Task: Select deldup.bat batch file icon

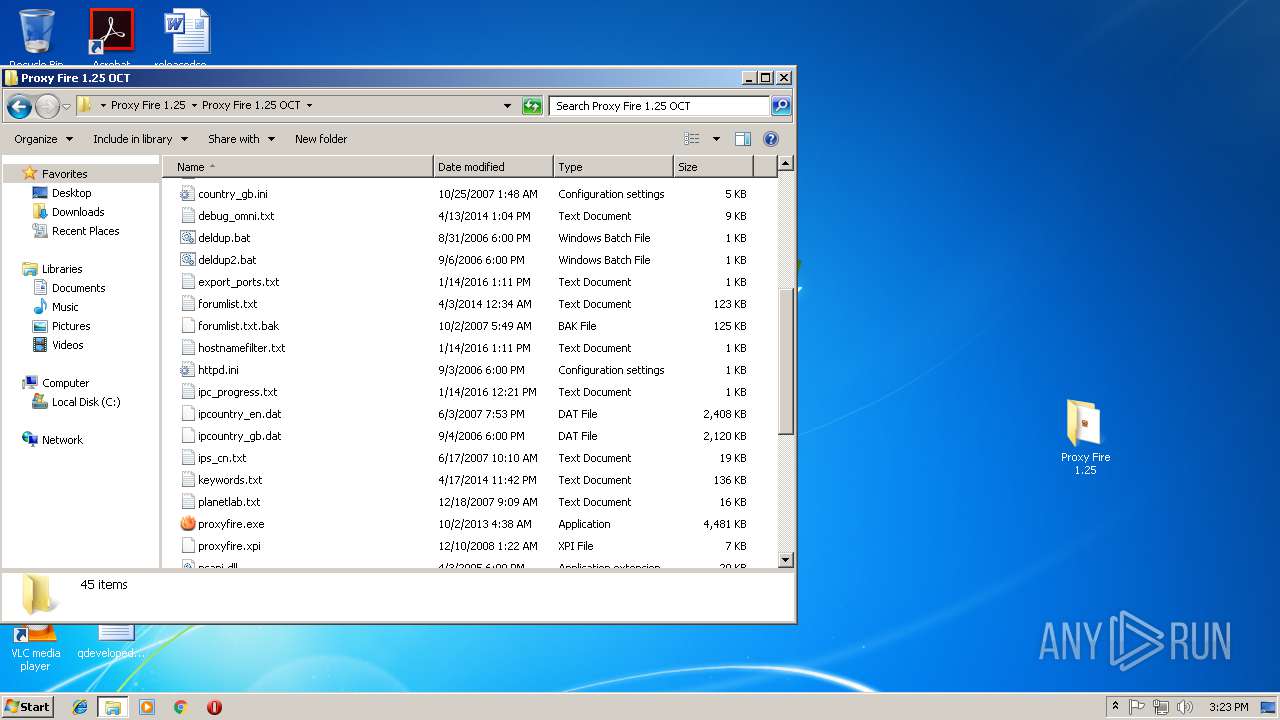Action: [x=188, y=238]
